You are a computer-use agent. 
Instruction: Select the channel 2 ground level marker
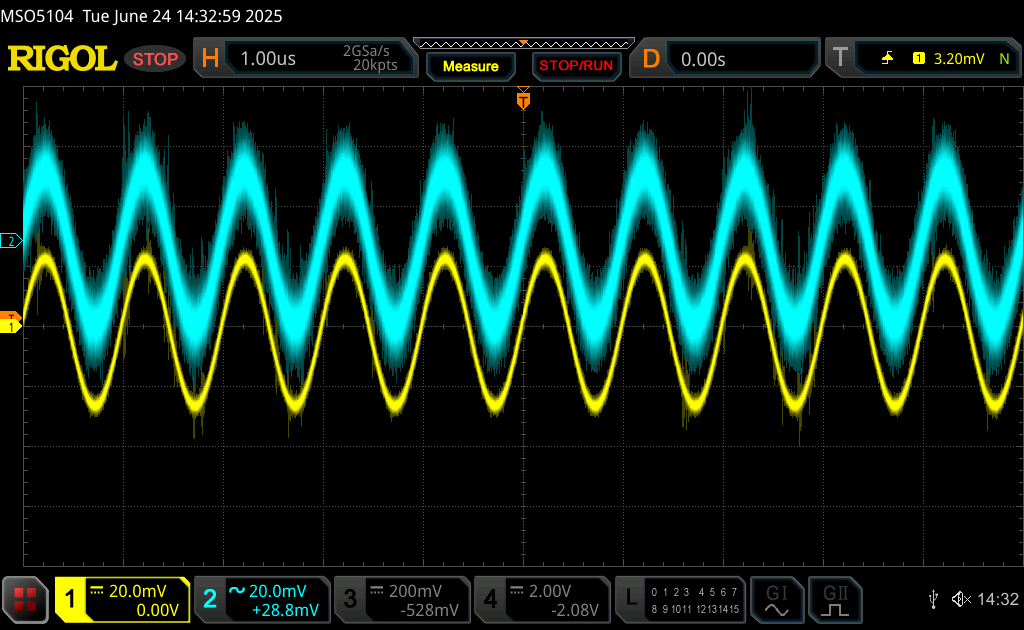point(11,241)
